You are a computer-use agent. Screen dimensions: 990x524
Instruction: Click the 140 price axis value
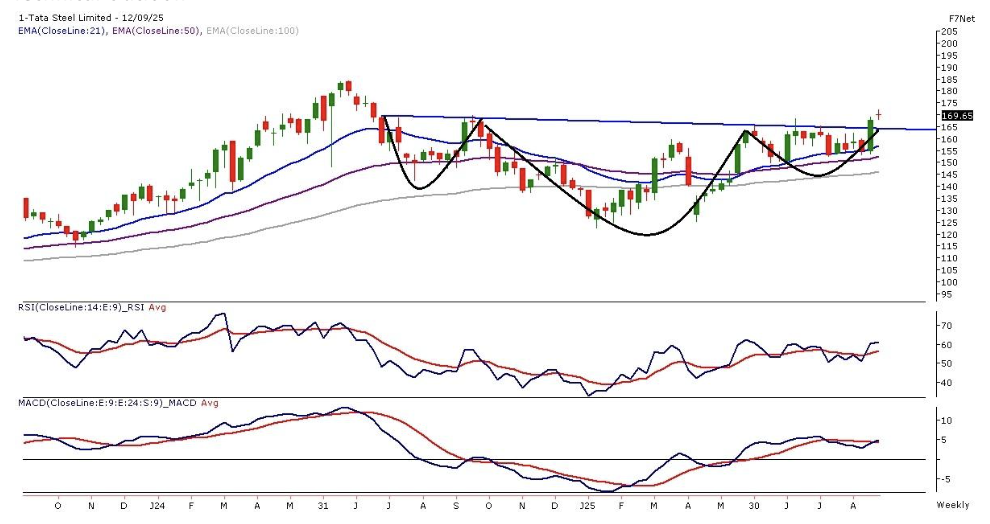949,186
